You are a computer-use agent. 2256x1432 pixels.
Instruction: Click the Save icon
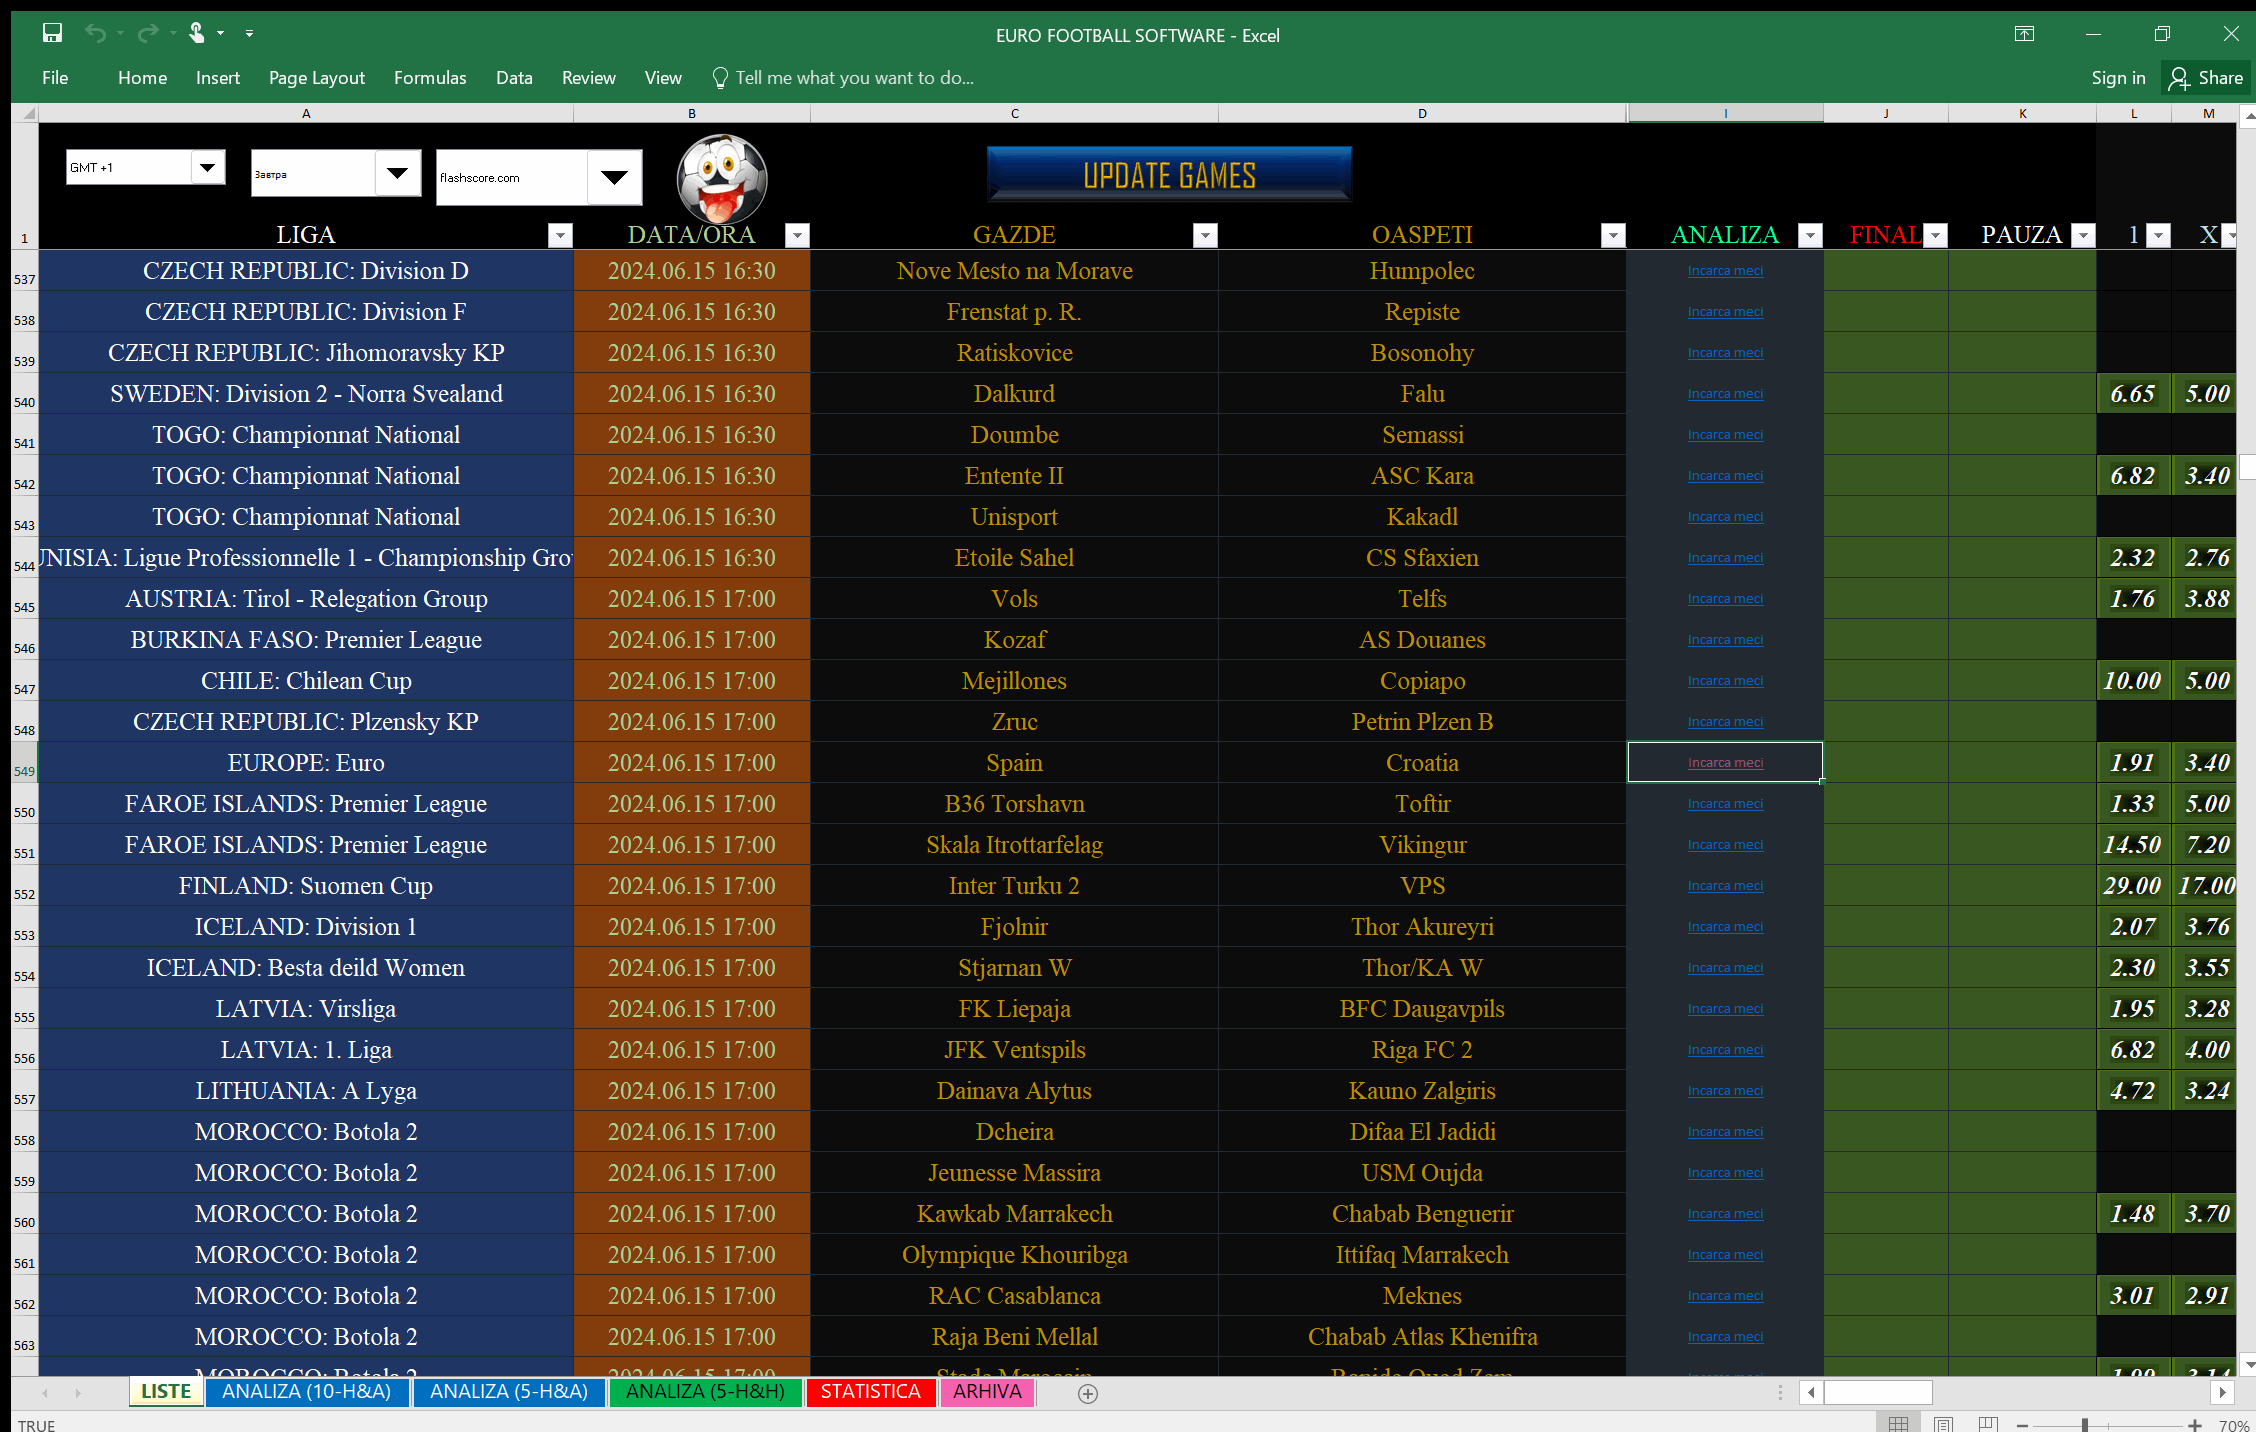tap(52, 33)
